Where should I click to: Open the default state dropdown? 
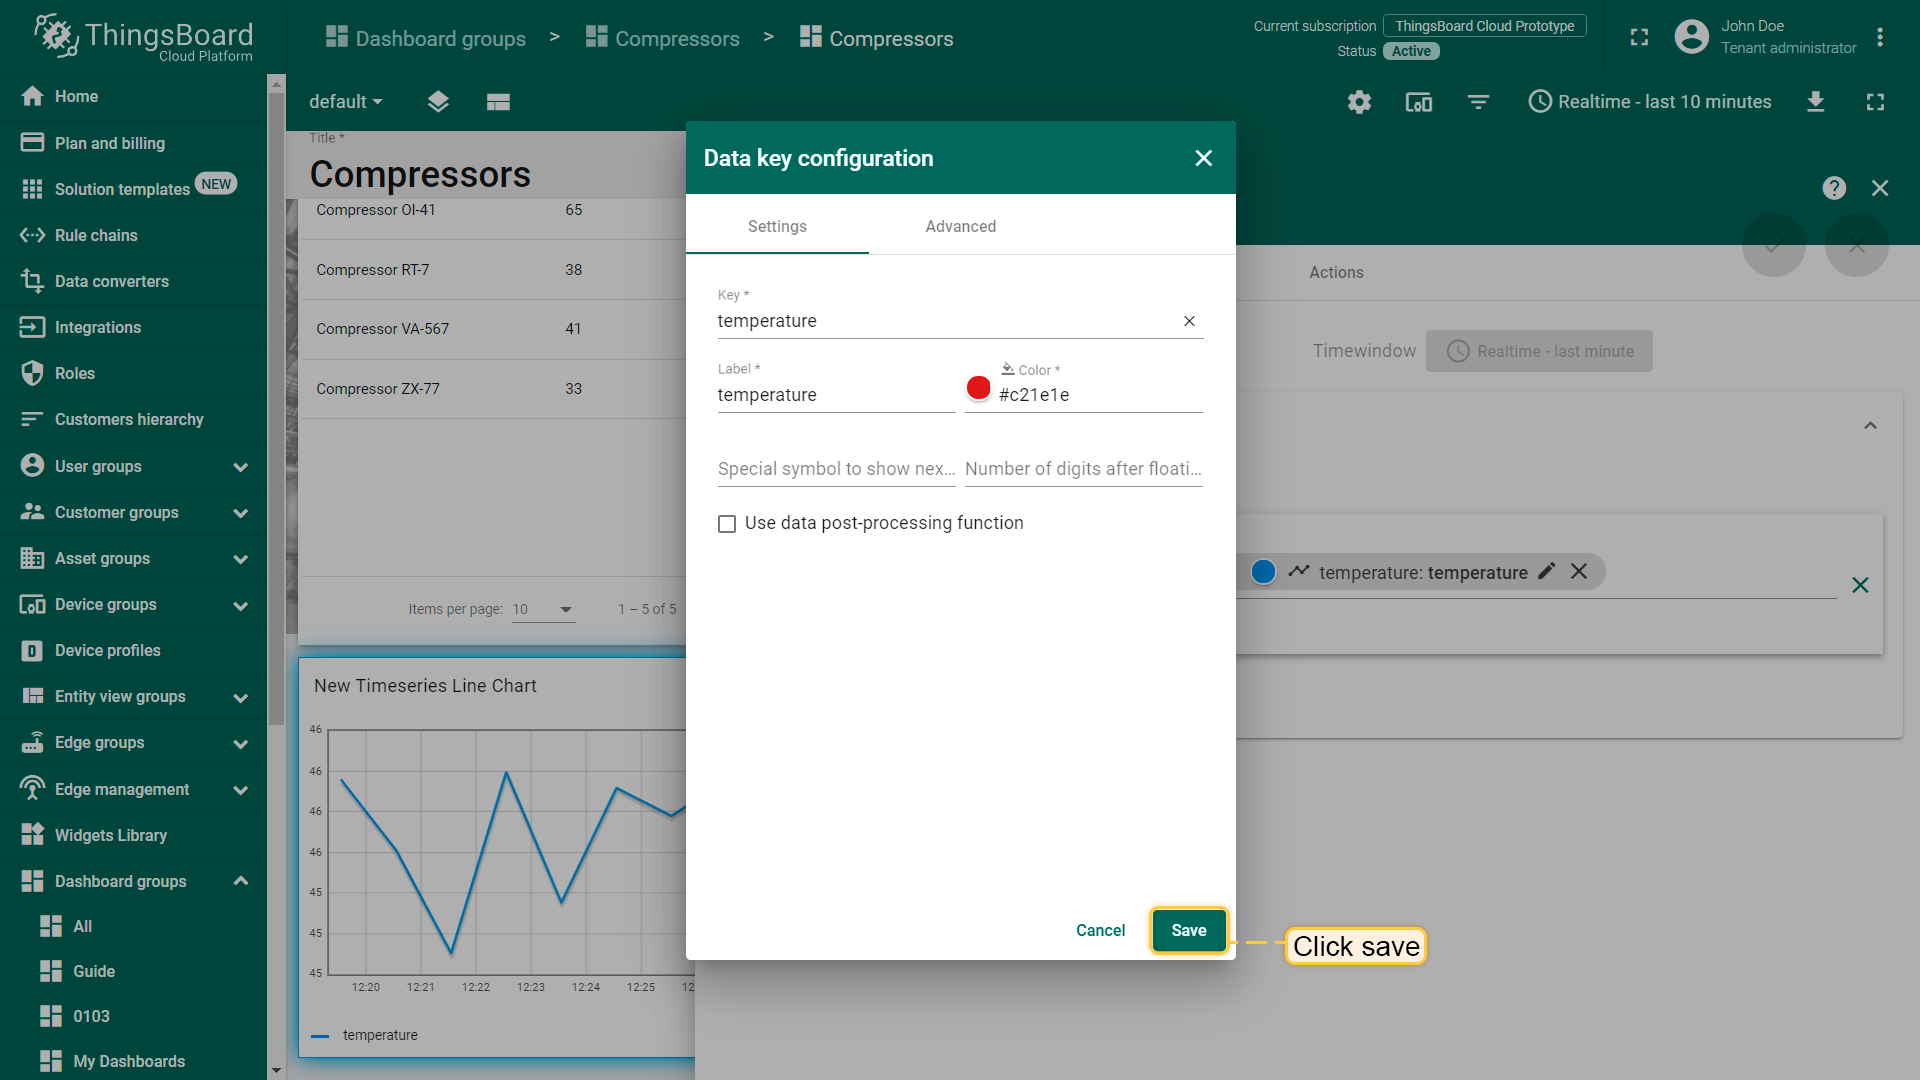346,102
